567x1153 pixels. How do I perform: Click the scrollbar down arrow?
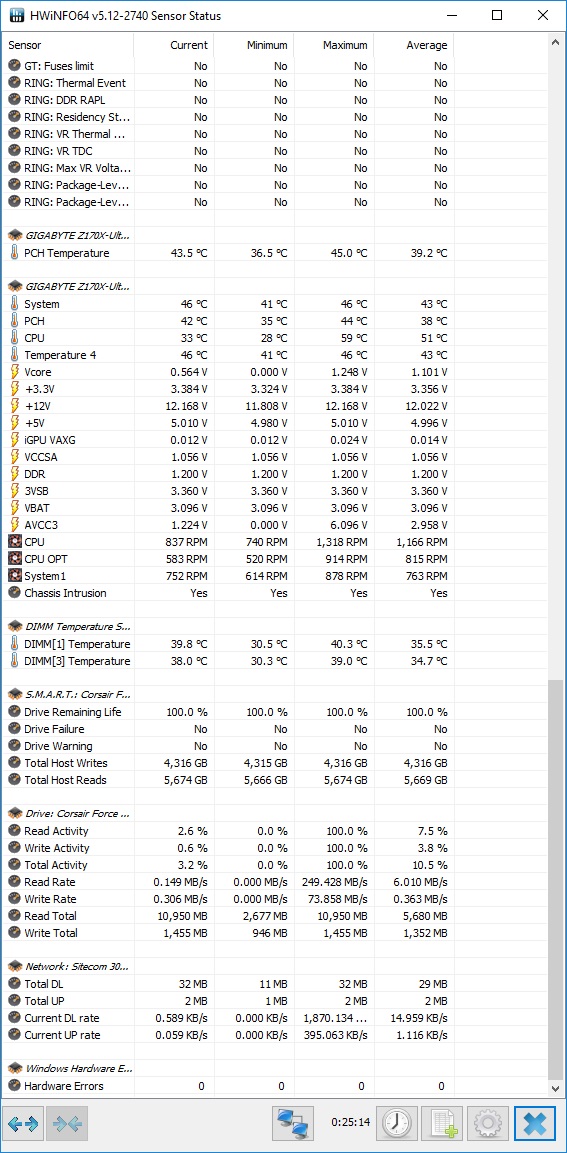[x=555, y=1088]
